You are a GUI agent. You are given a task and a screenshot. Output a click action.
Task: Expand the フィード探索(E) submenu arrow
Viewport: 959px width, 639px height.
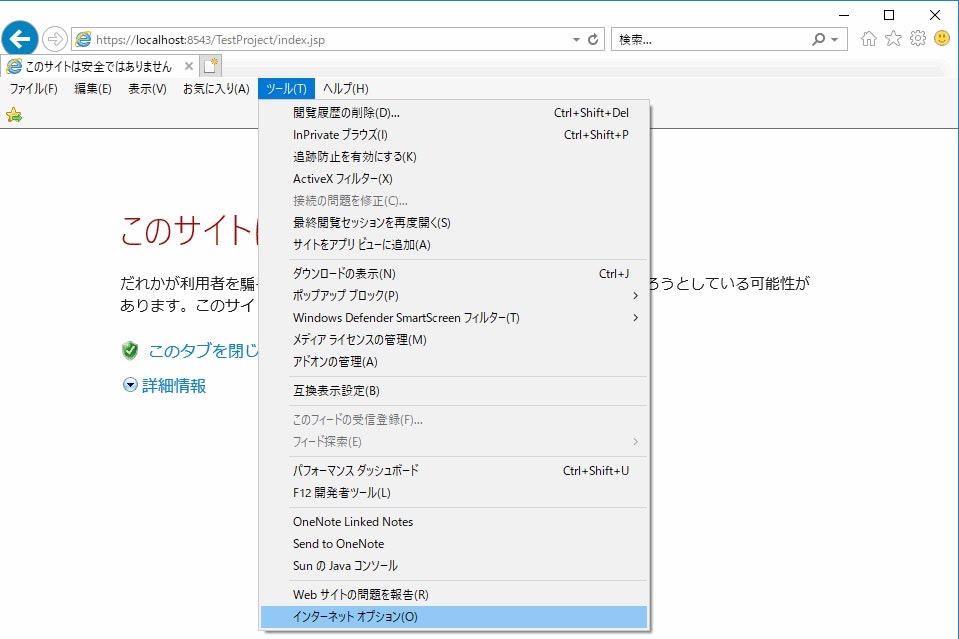[635, 442]
